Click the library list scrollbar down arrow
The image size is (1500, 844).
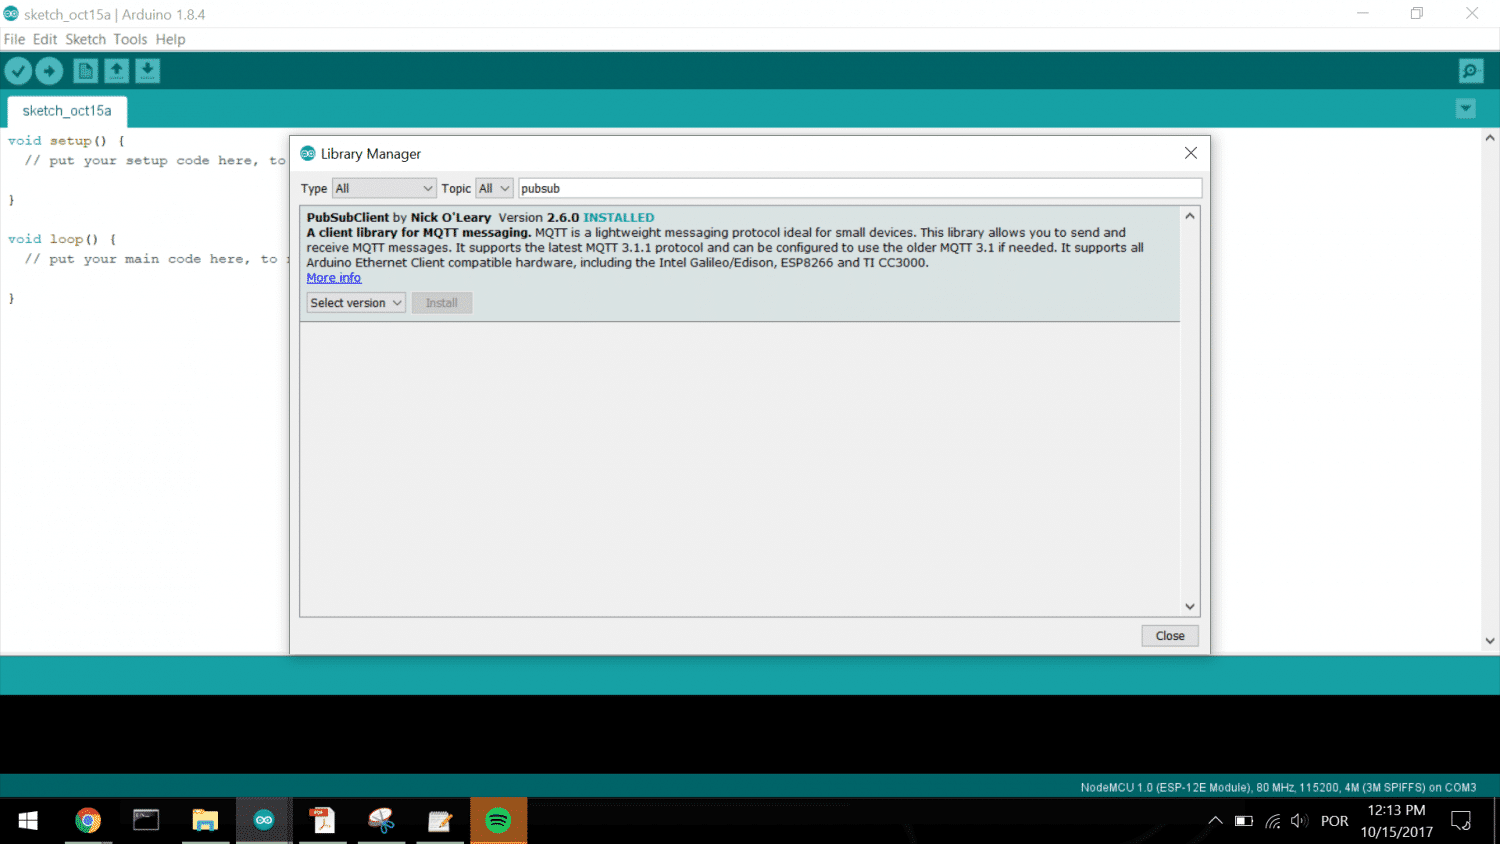coord(1189,606)
